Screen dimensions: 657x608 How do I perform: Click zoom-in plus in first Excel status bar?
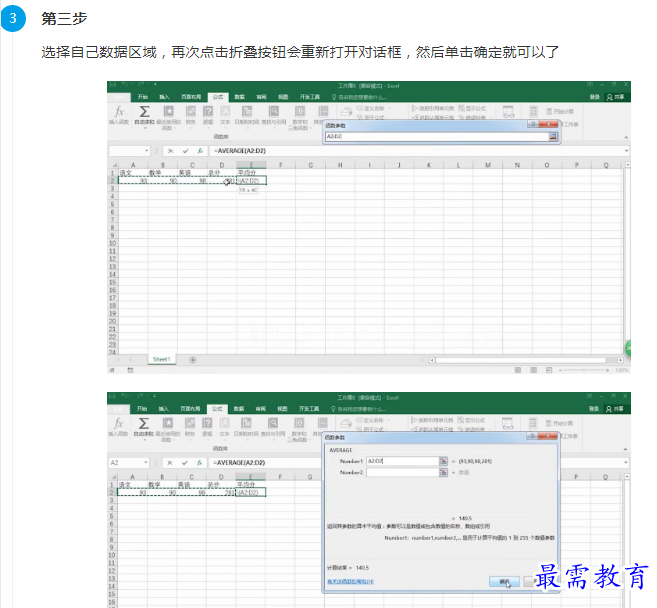(x=607, y=370)
